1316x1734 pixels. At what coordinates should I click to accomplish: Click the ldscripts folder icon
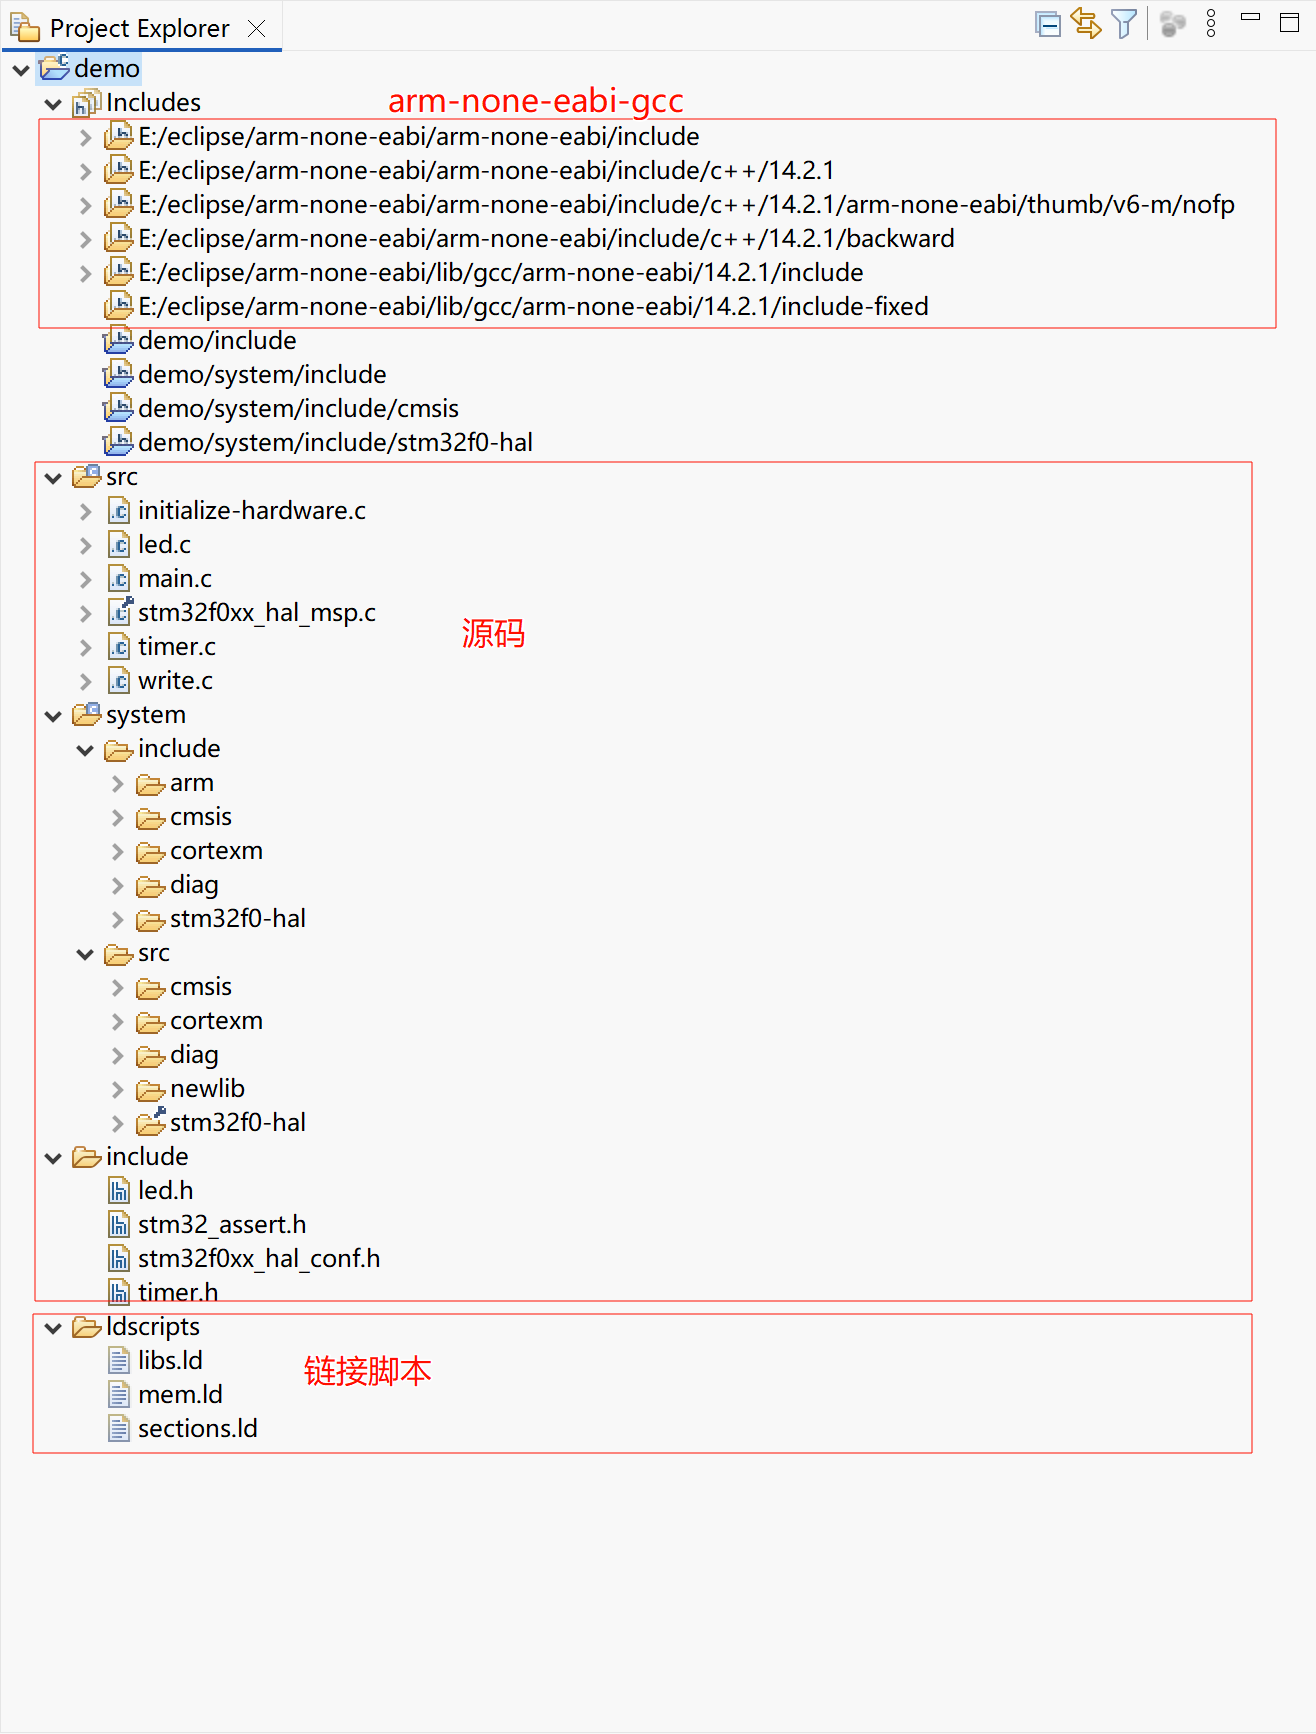(87, 1327)
